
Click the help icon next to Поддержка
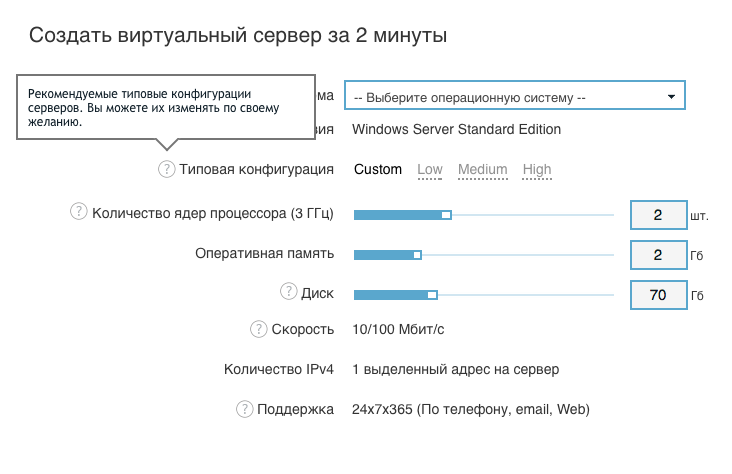point(244,409)
